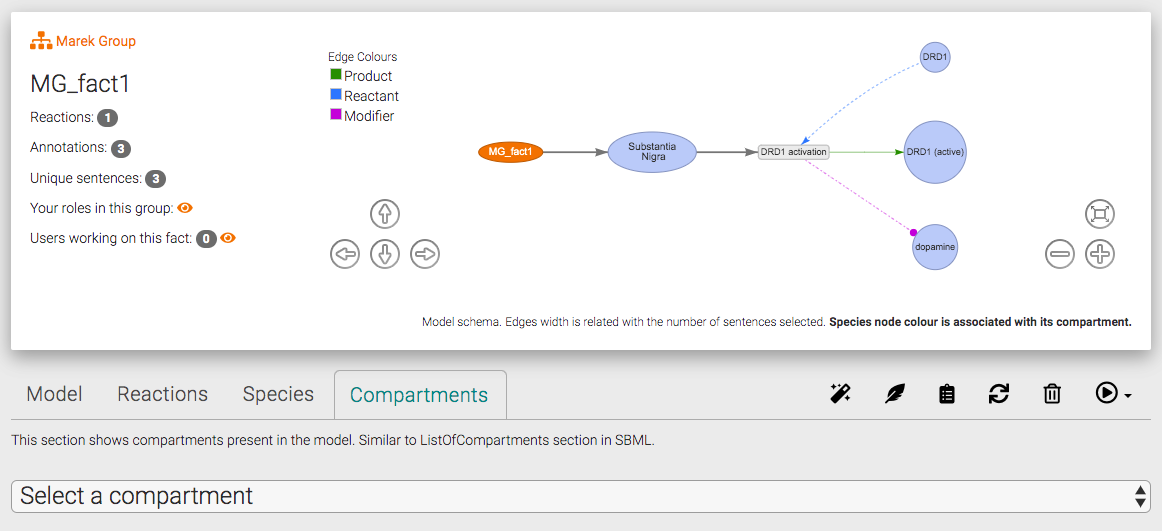
Task: Fit the graph to view
Action: click(x=1100, y=214)
